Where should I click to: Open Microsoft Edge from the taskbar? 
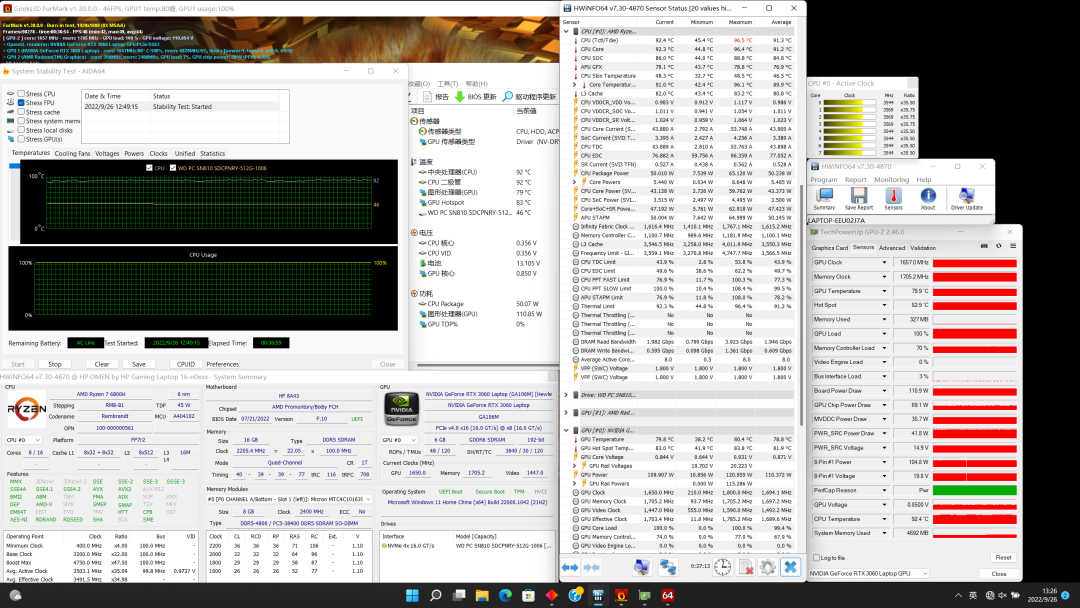point(505,596)
